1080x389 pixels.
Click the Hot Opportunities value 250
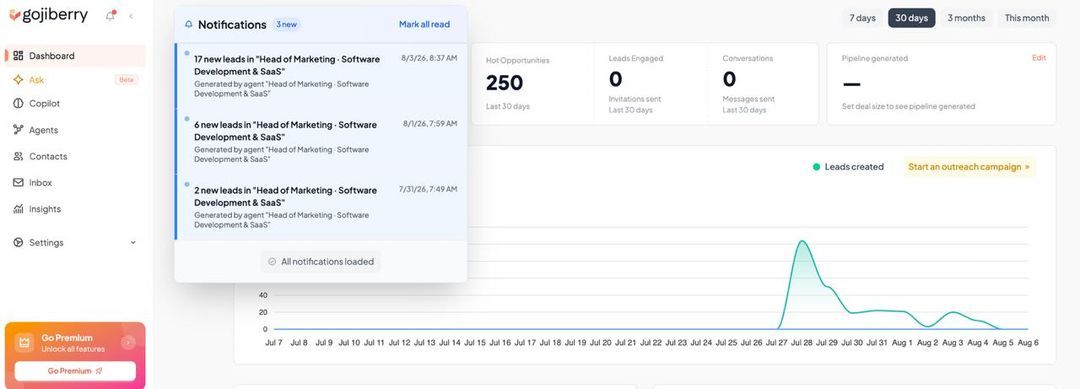(x=504, y=83)
